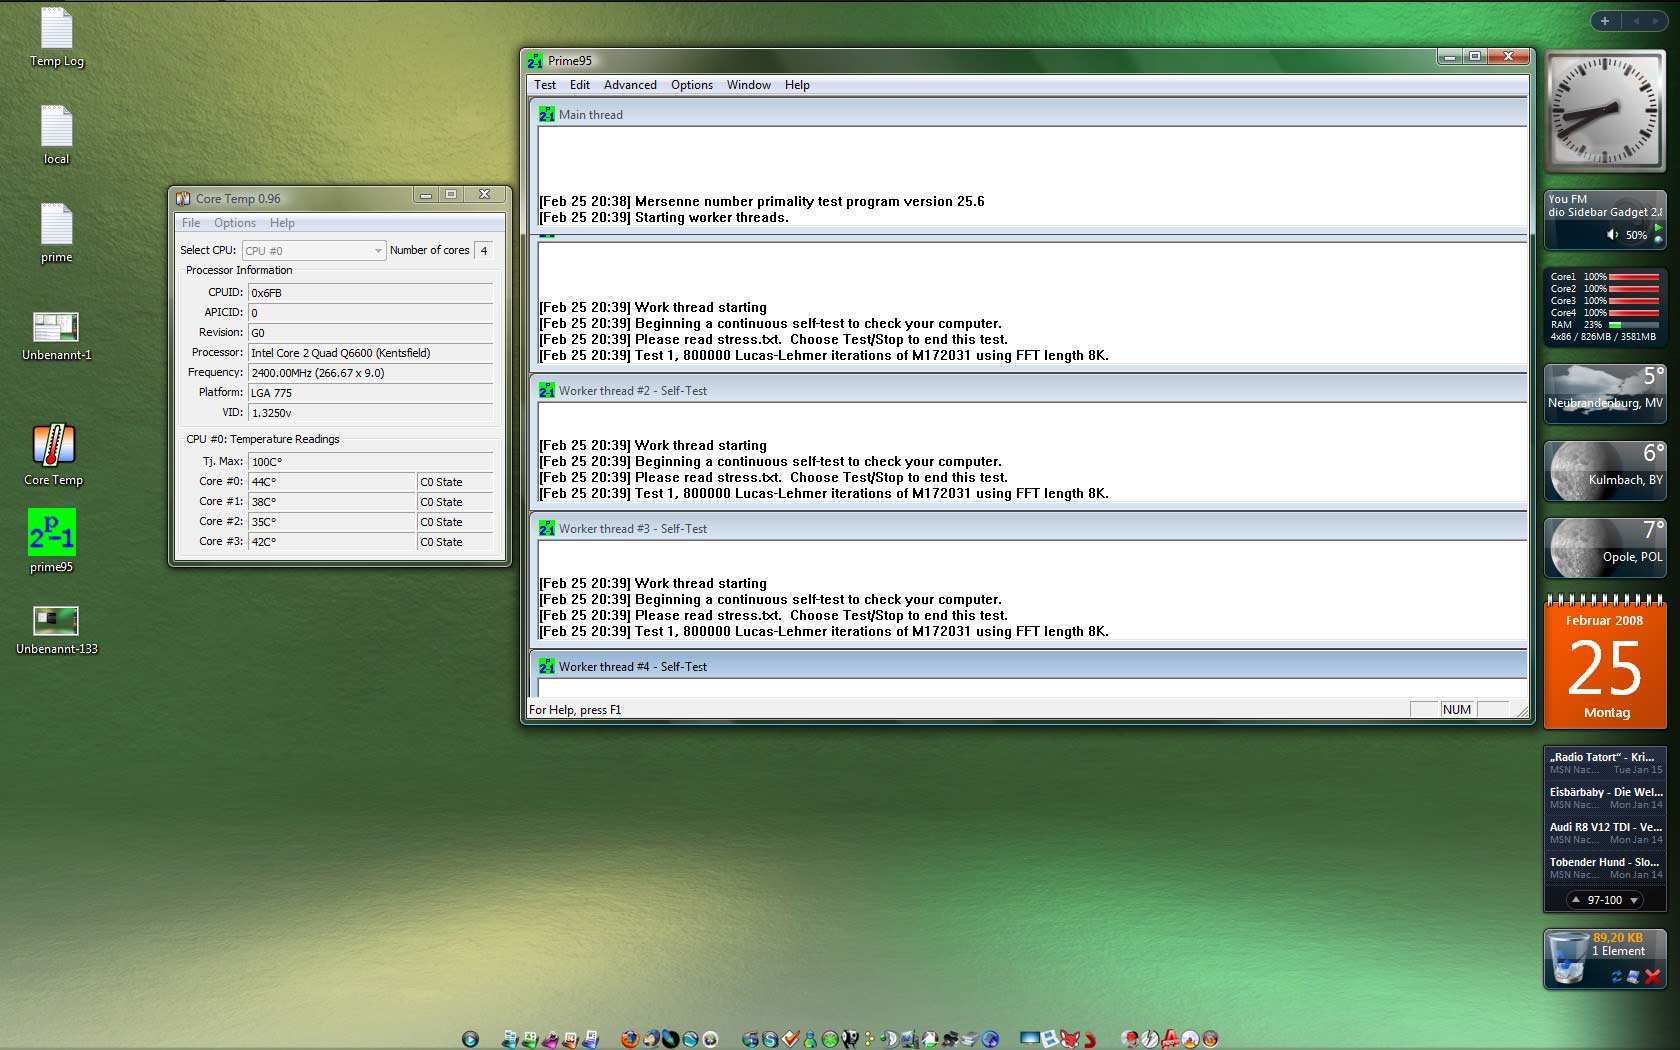The height and width of the screenshot is (1050, 1680).
Task: Click the red fox icon in dock
Action: [1070, 1039]
